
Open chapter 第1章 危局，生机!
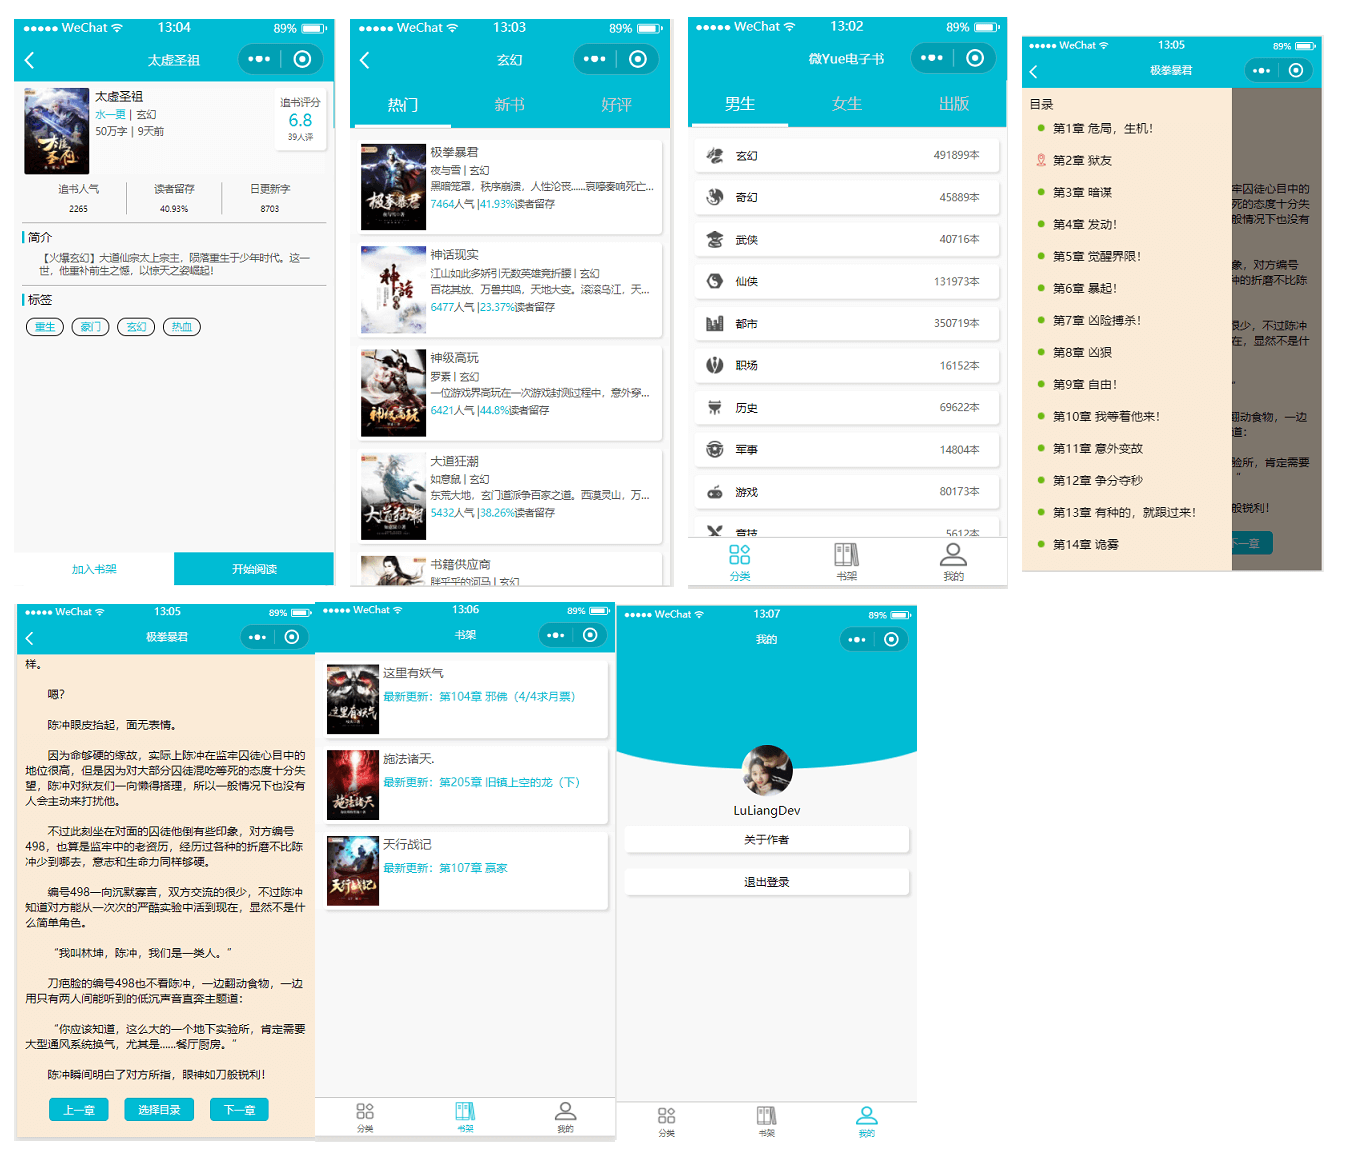[x=1103, y=128]
